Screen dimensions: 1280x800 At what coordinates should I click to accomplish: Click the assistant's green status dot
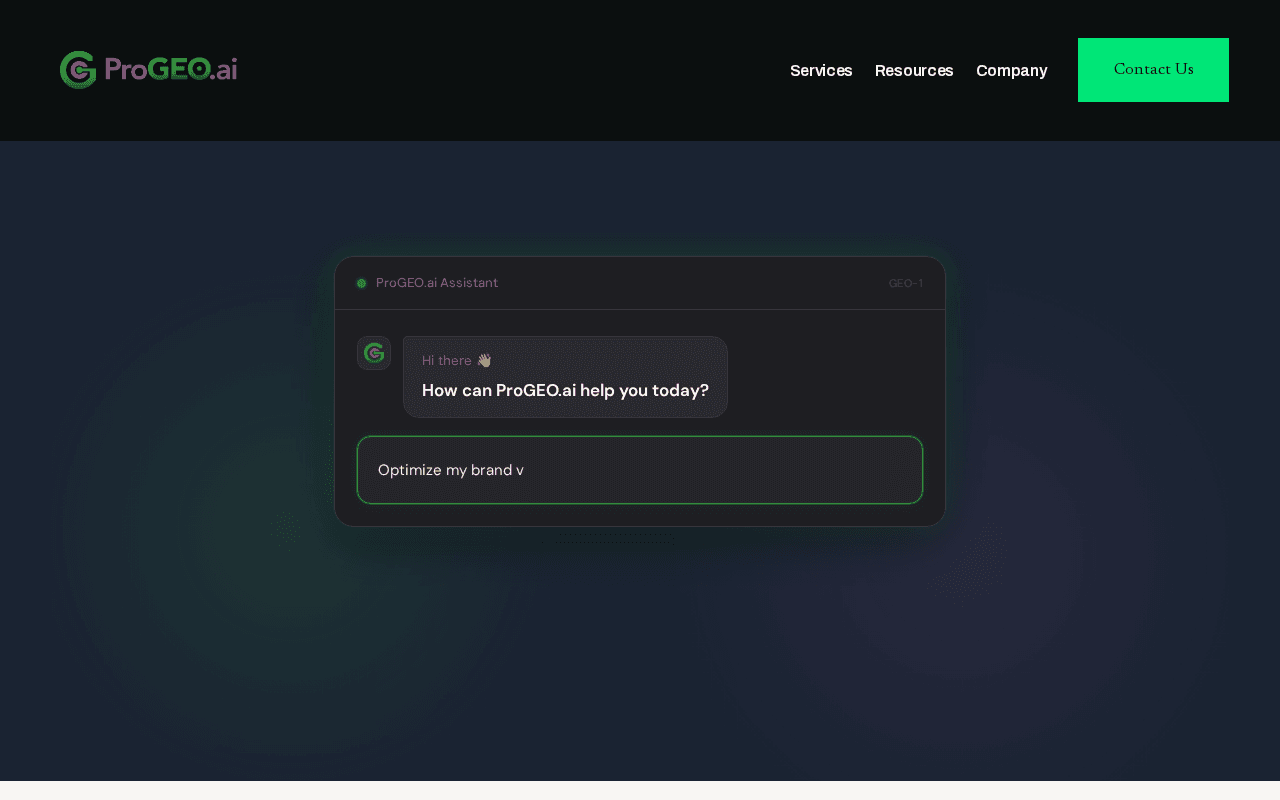[x=362, y=283]
